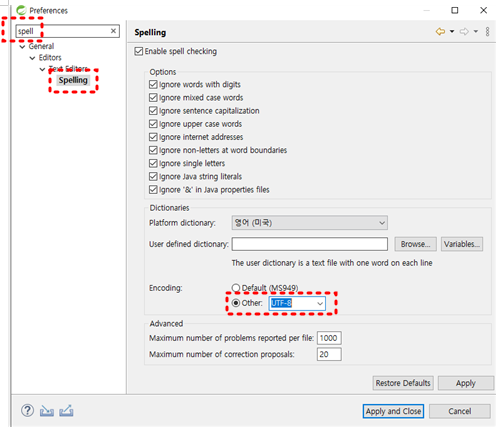Click the Variables... button
Screen dimensions: 499x429
[x=462, y=244]
